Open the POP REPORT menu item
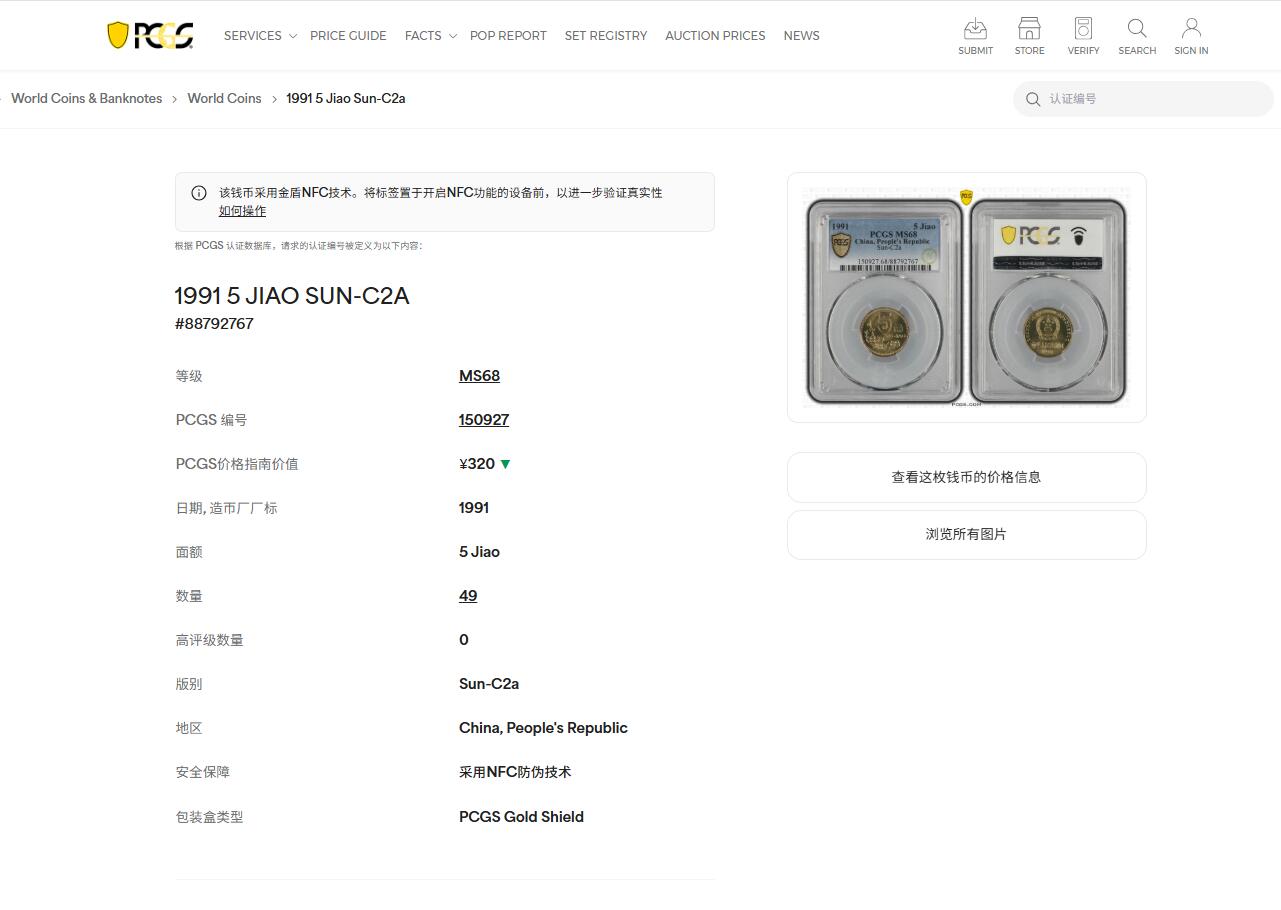 point(508,35)
